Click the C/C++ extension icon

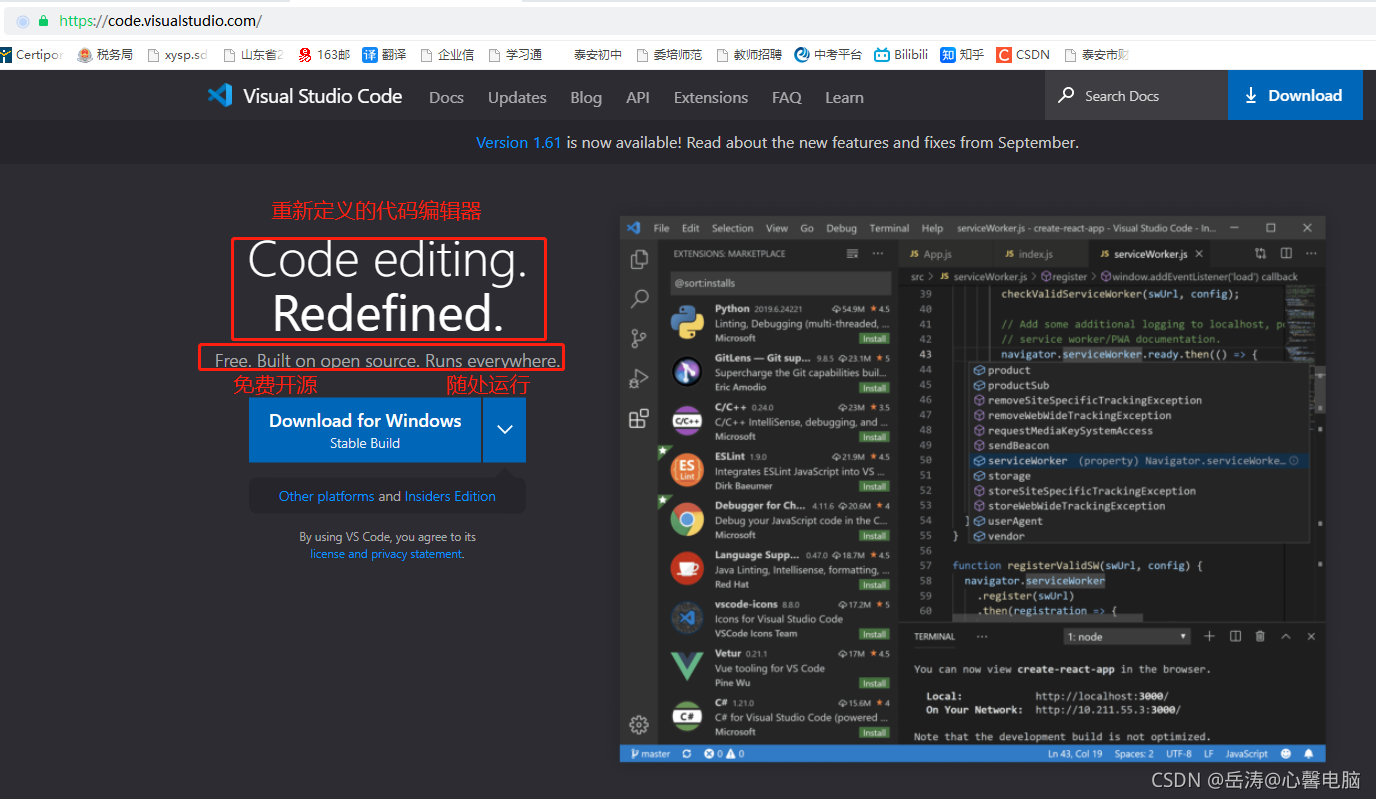[687, 421]
